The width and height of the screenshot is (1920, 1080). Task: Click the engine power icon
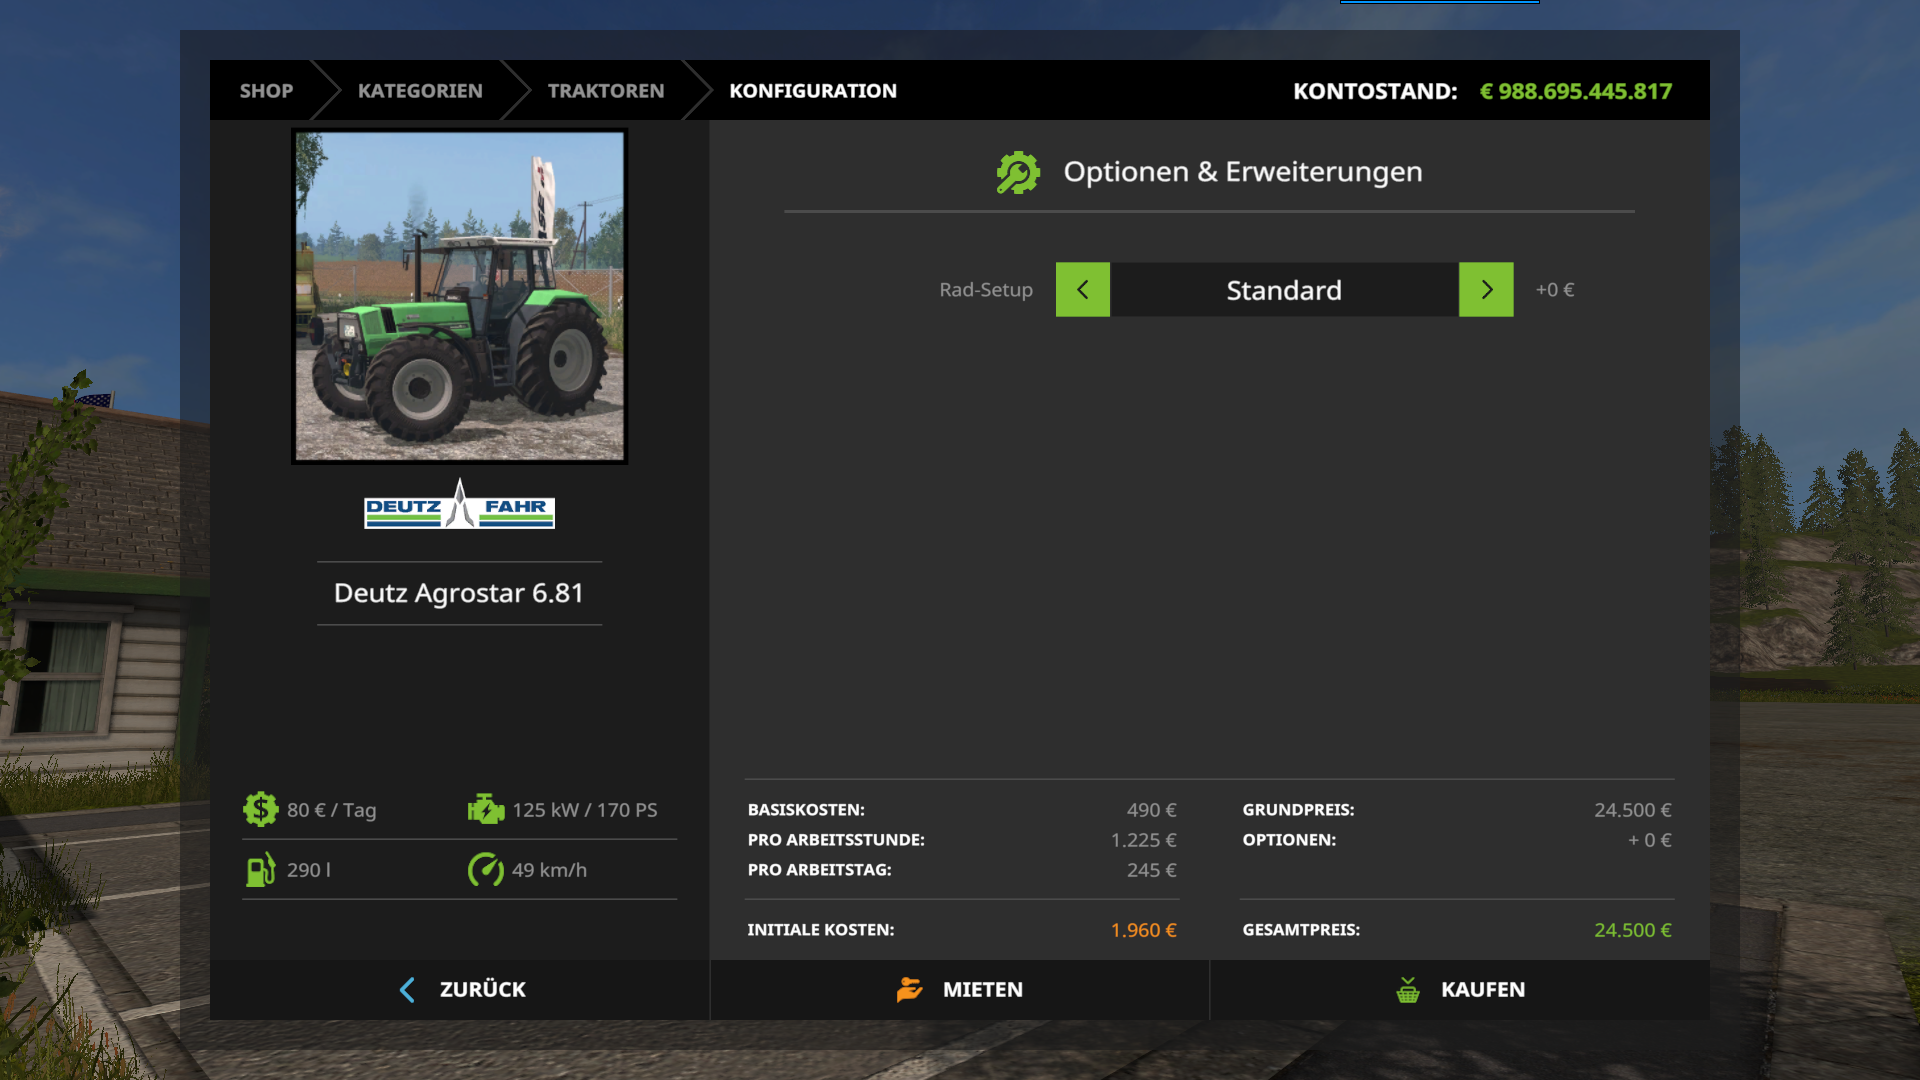pyautogui.click(x=486, y=809)
